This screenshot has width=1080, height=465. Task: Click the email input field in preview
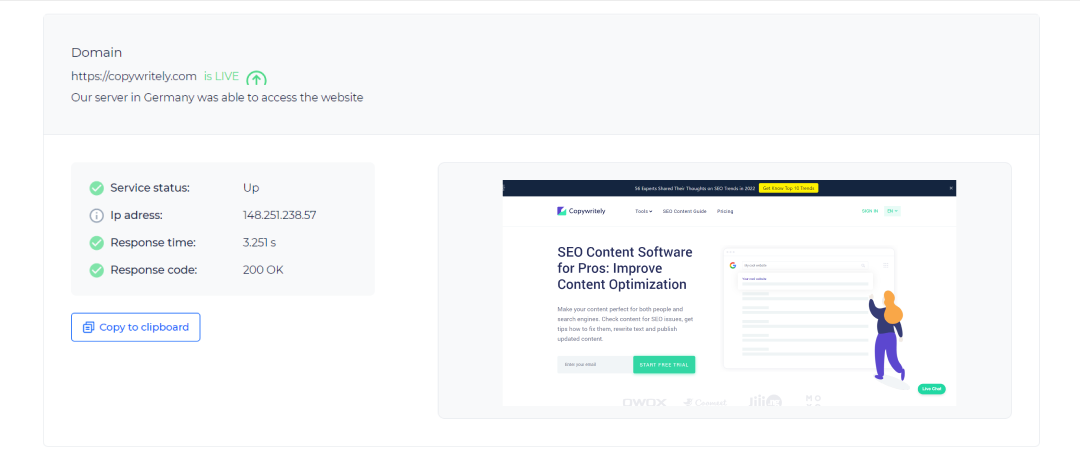(x=595, y=364)
